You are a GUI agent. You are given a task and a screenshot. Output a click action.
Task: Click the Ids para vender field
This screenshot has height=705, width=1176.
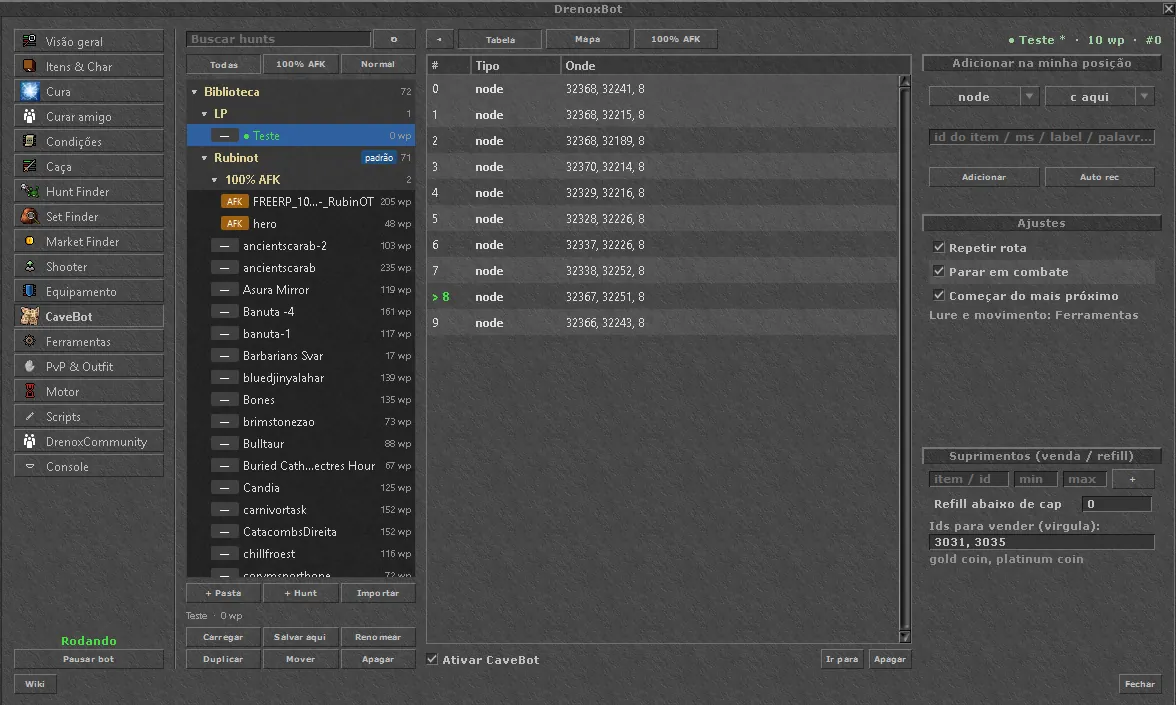point(1041,542)
